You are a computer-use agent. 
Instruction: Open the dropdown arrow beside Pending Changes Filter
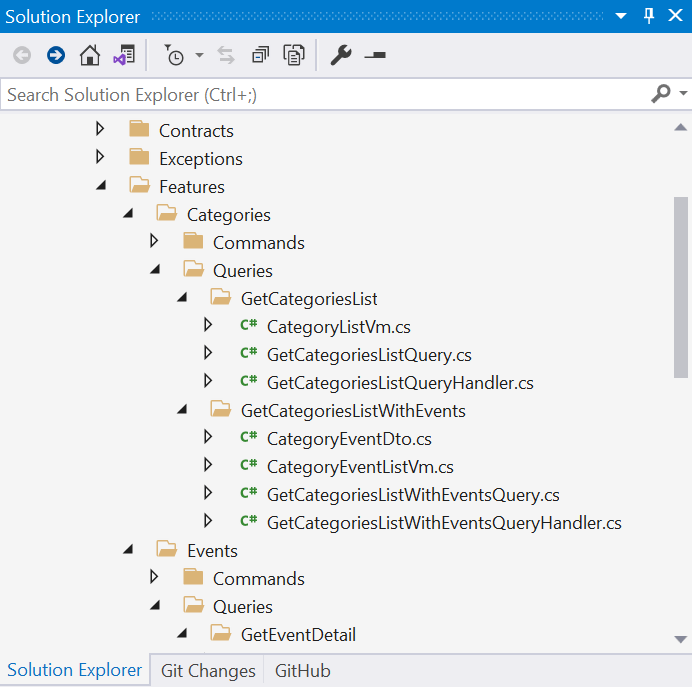199,55
